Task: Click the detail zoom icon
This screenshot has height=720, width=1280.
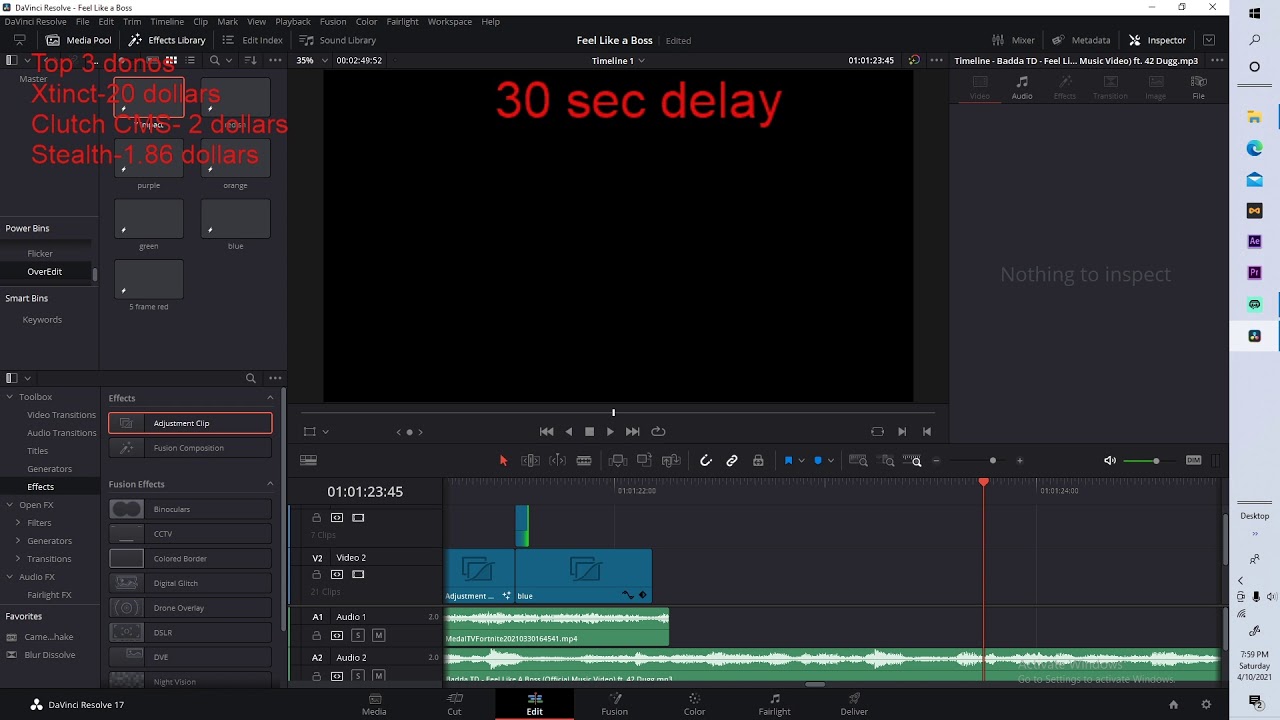Action: tap(887, 460)
